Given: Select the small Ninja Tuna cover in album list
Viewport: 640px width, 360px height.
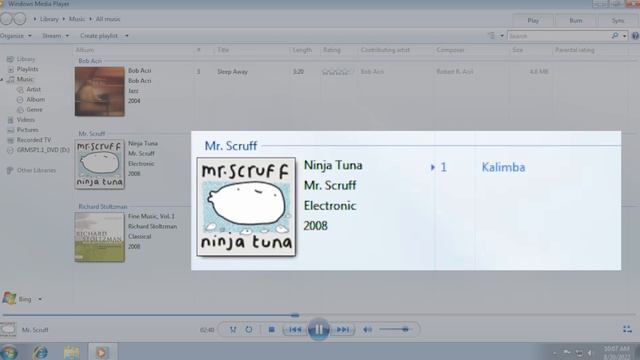Looking at the screenshot, I should 100,164.
